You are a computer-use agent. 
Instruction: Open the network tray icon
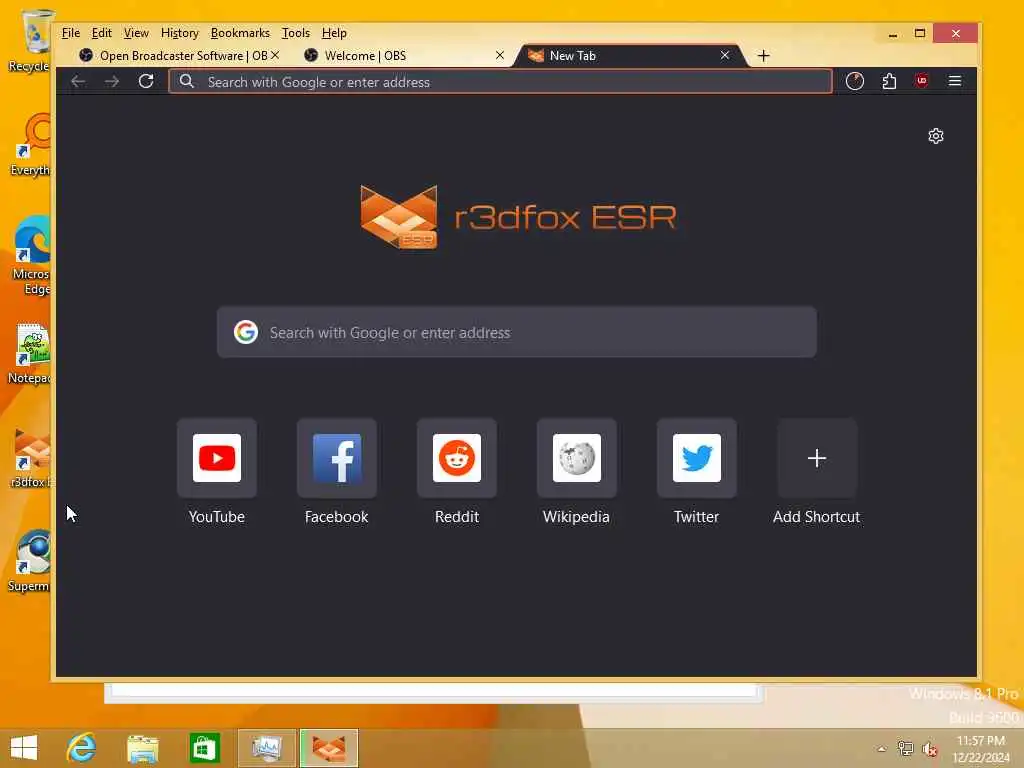[905, 749]
